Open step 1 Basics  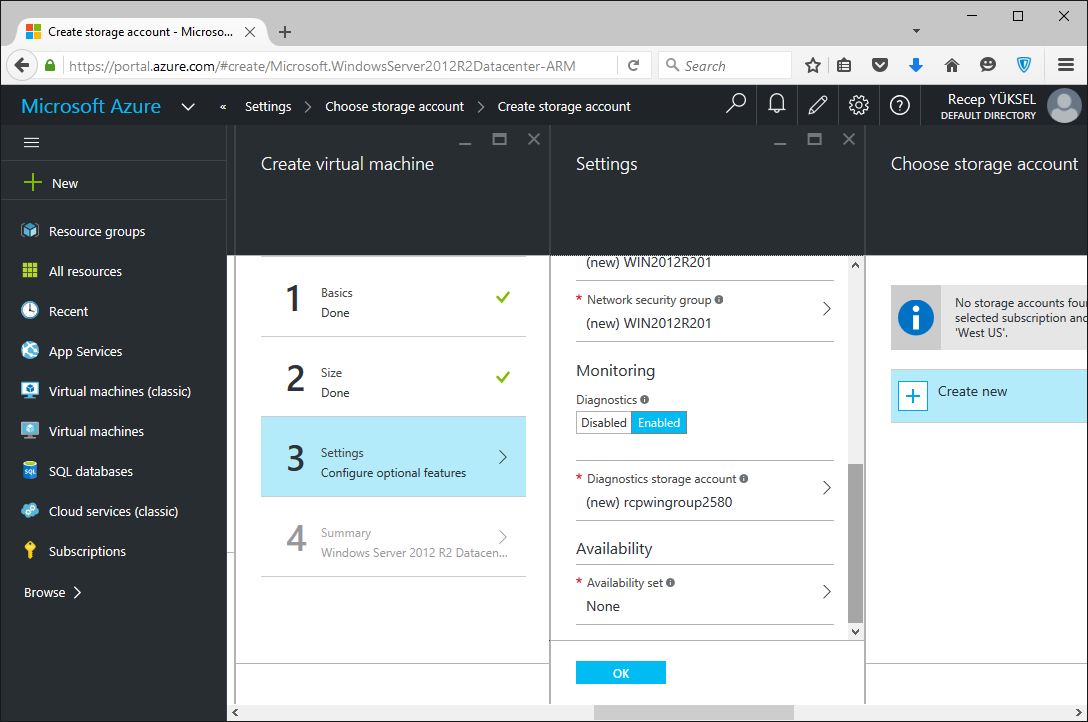click(393, 300)
